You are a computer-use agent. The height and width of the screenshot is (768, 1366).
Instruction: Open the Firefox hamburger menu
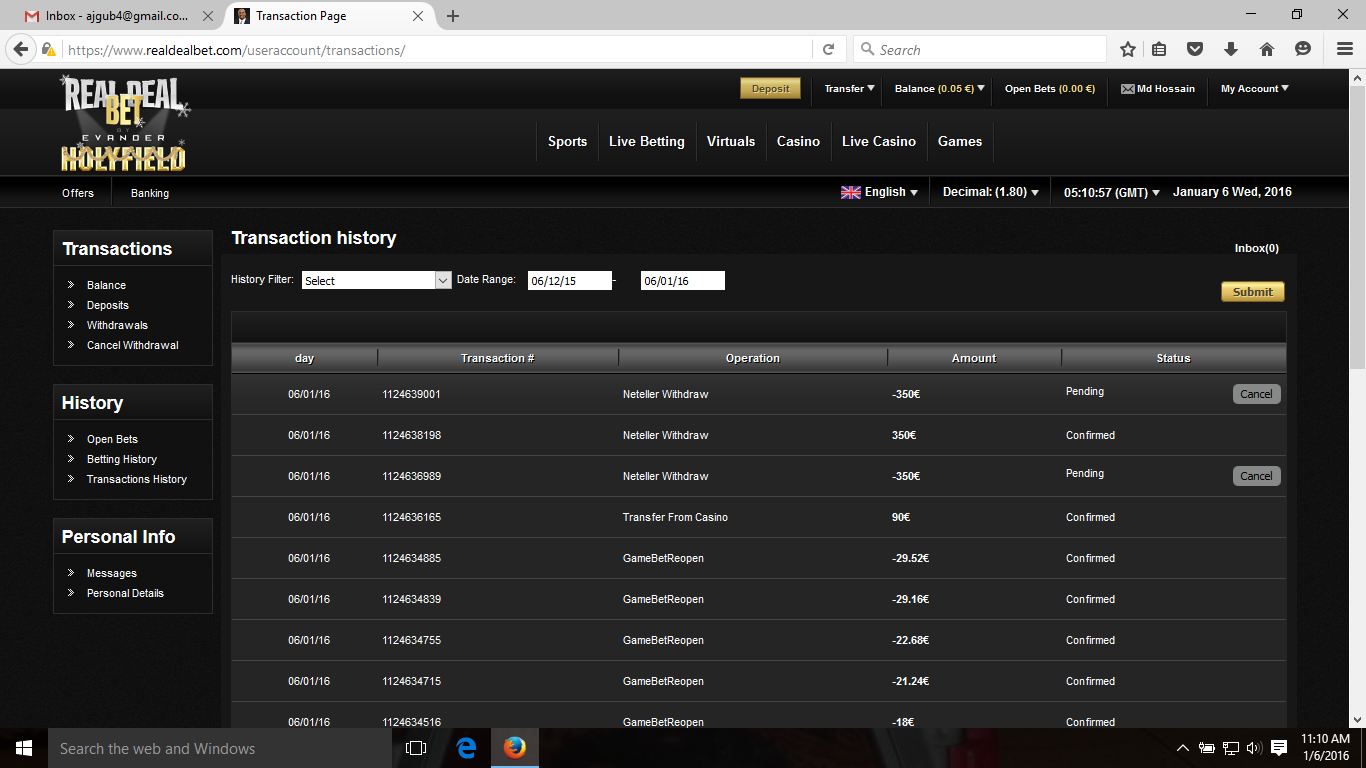(1345, 49)
